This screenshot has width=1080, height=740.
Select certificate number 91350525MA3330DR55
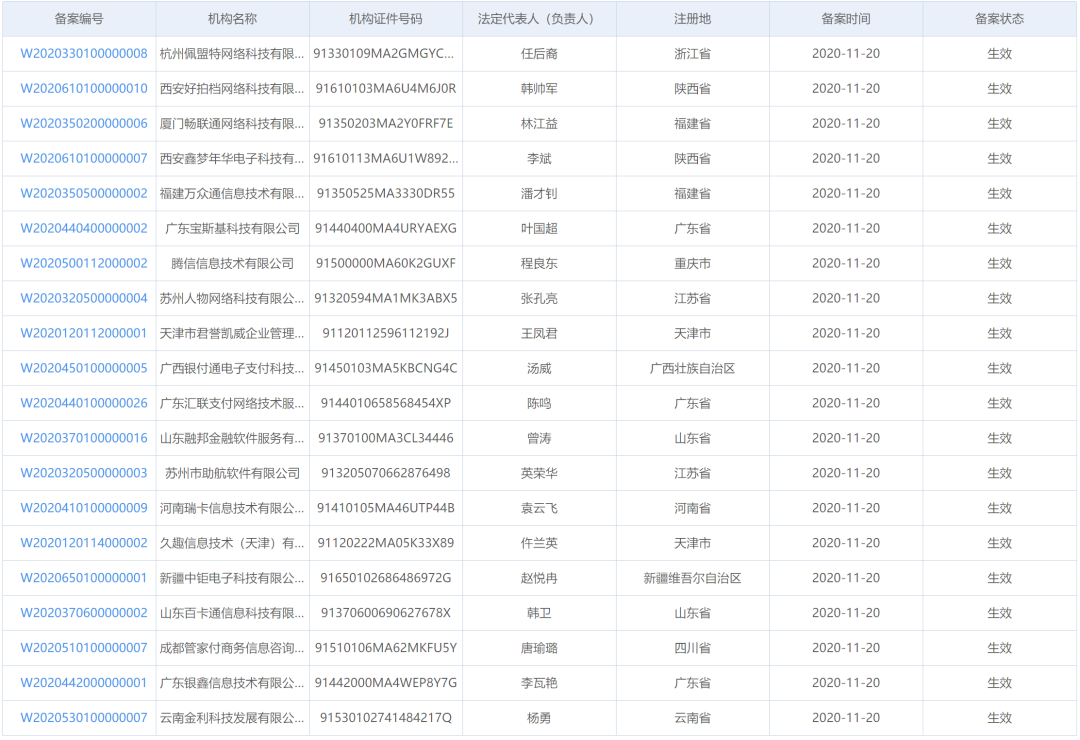click(386, 194)
